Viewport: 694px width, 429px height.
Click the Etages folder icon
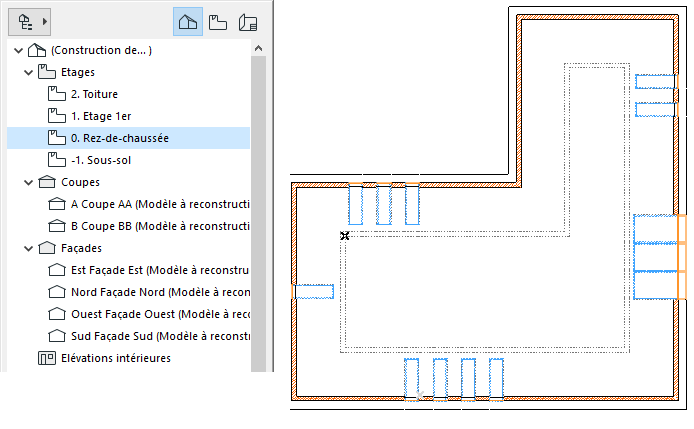46,72
